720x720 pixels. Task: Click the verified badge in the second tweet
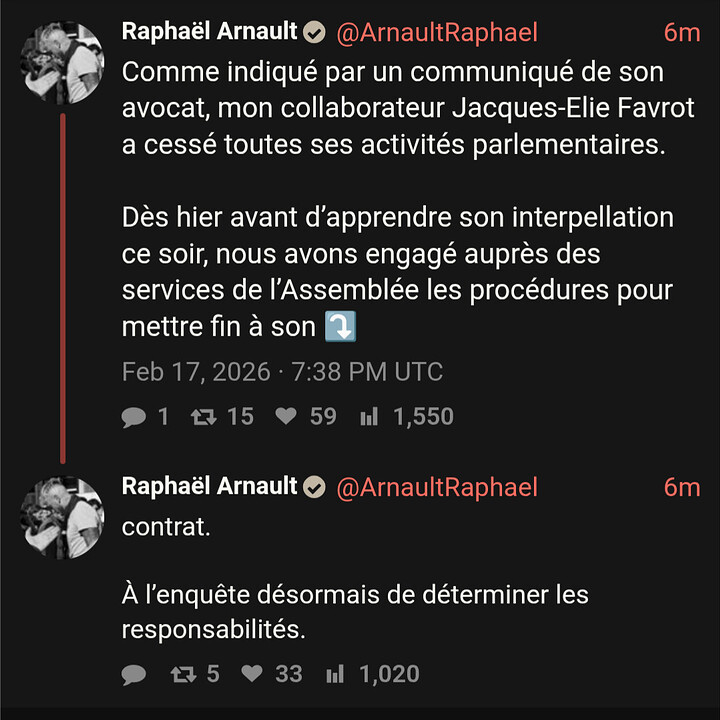pyautogui.click(x=314, y=488)
